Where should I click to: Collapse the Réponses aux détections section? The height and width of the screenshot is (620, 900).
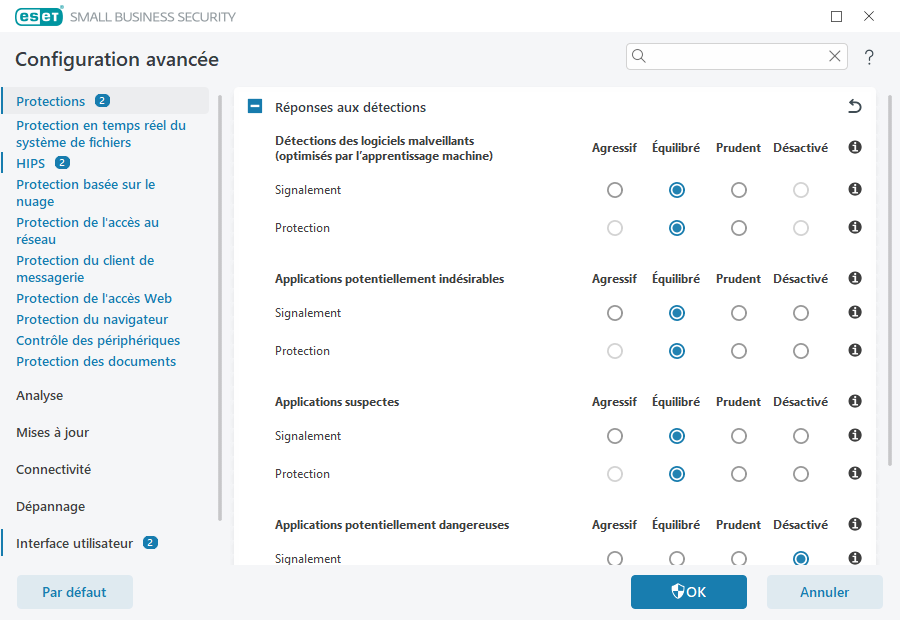pos(255,107)
